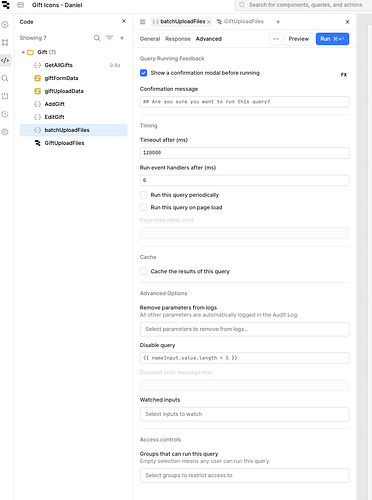372x500 pixels.
Task: Open the Watched inputs dropdown
Action: [245, 414]
